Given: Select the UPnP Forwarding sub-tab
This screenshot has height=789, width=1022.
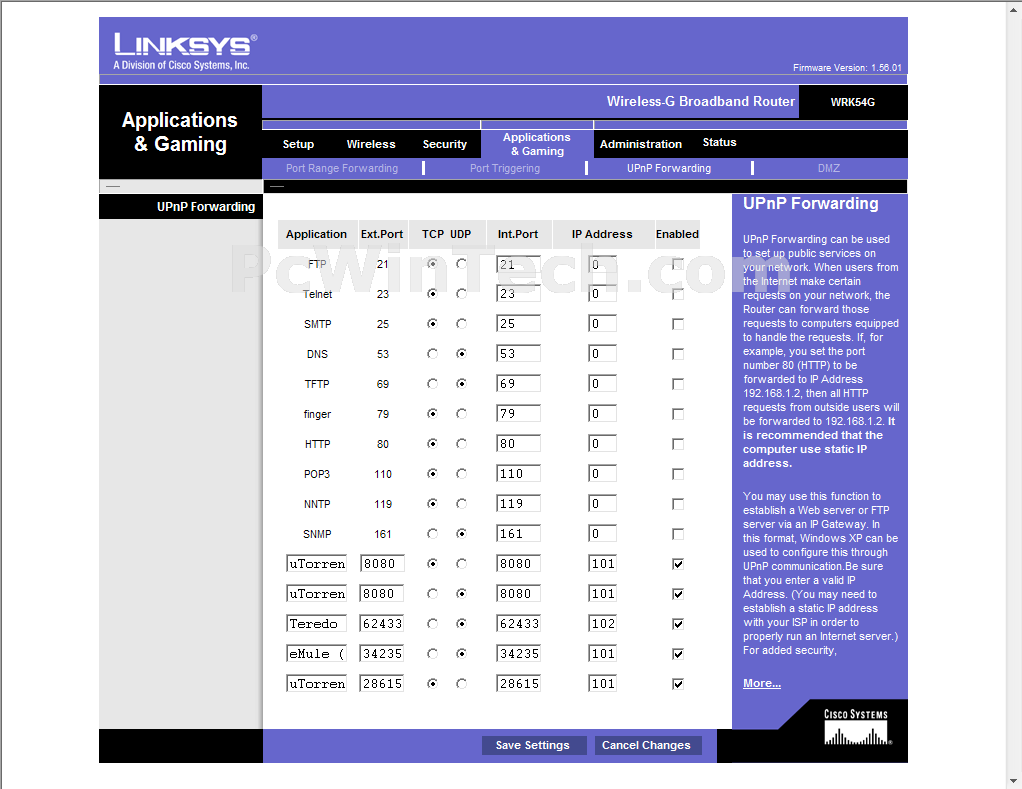Looking at the screenshot, I should tap(669, 168).
